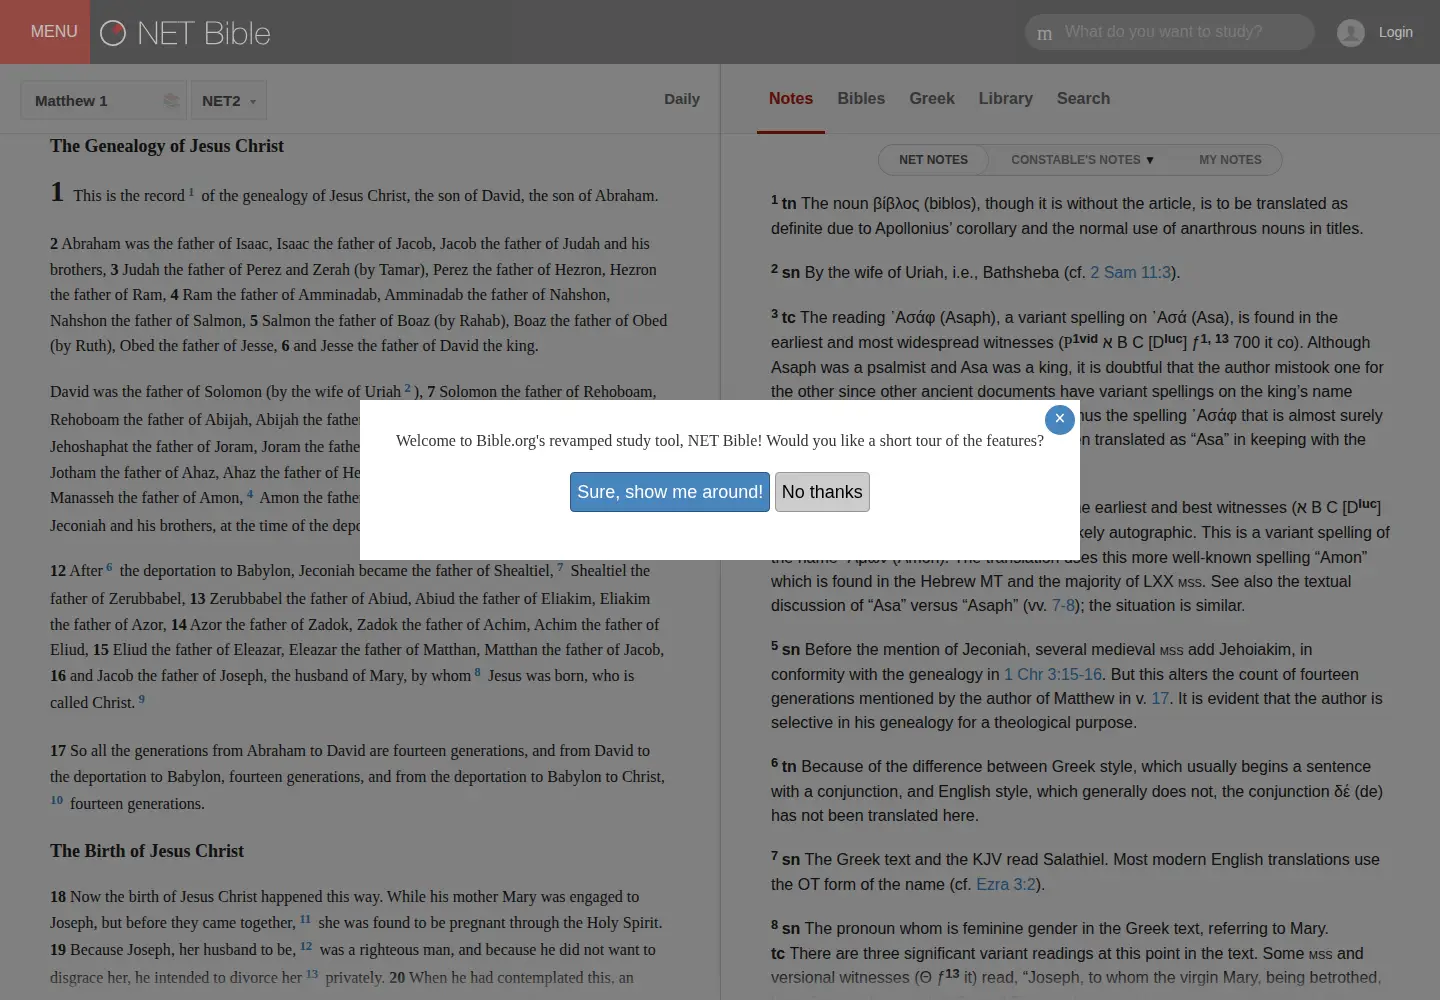Click the Daily reading button

(682, 99)
